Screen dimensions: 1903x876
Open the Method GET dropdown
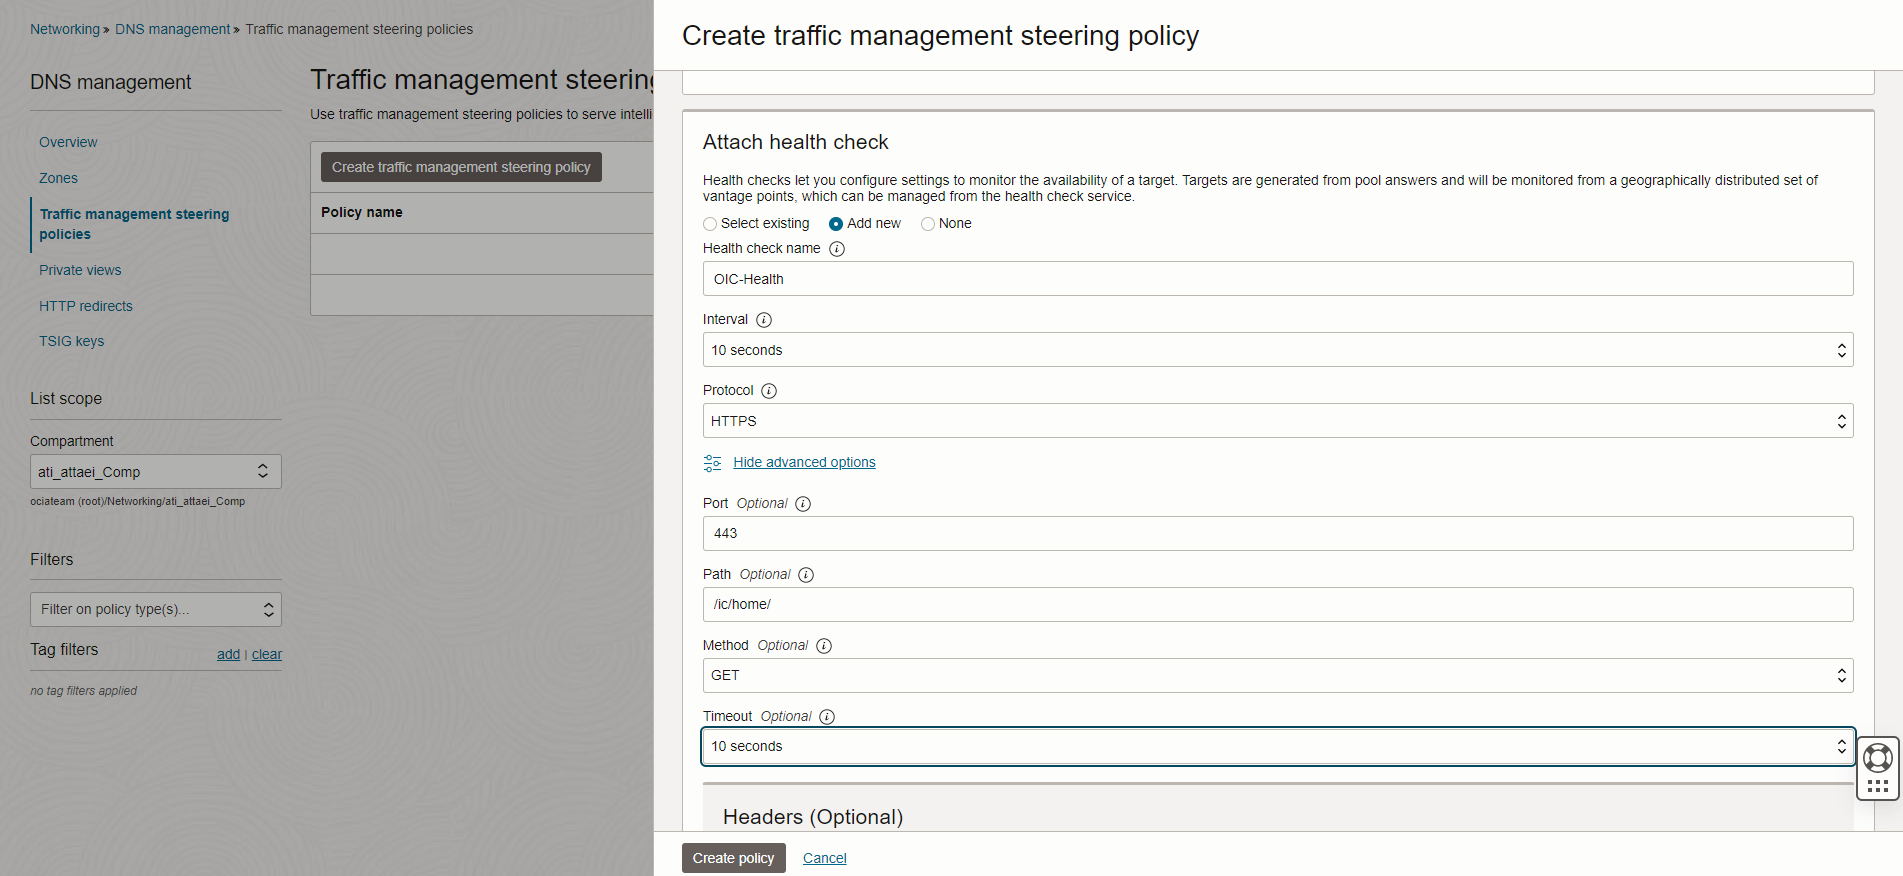[x=1277, y=676]
